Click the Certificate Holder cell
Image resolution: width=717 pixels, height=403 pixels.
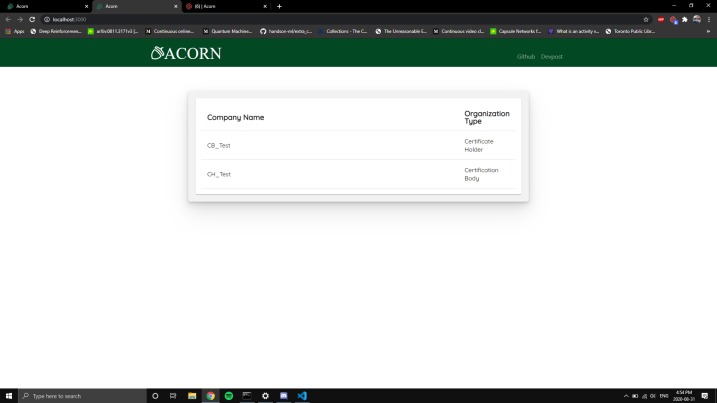tap(479, 145)
